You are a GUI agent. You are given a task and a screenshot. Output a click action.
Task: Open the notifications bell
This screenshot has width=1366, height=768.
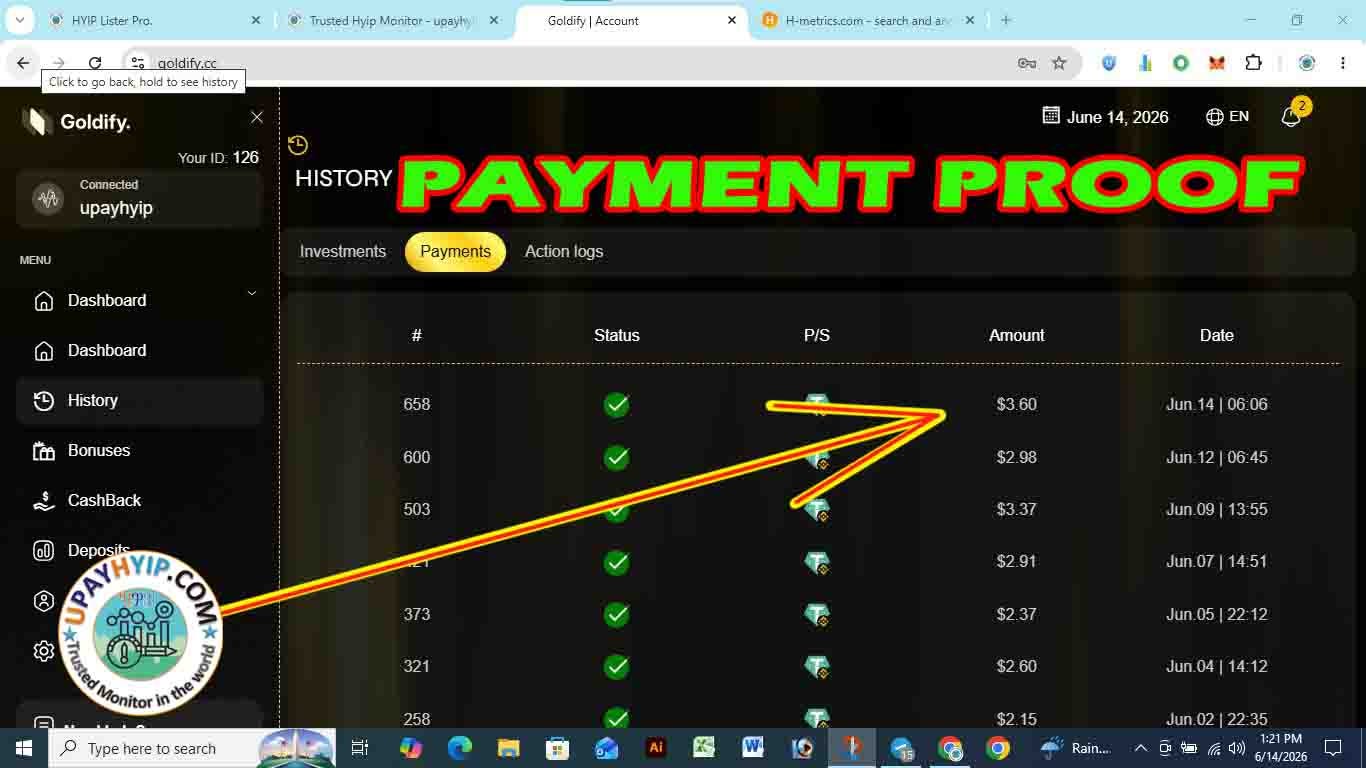(1291, 117)
